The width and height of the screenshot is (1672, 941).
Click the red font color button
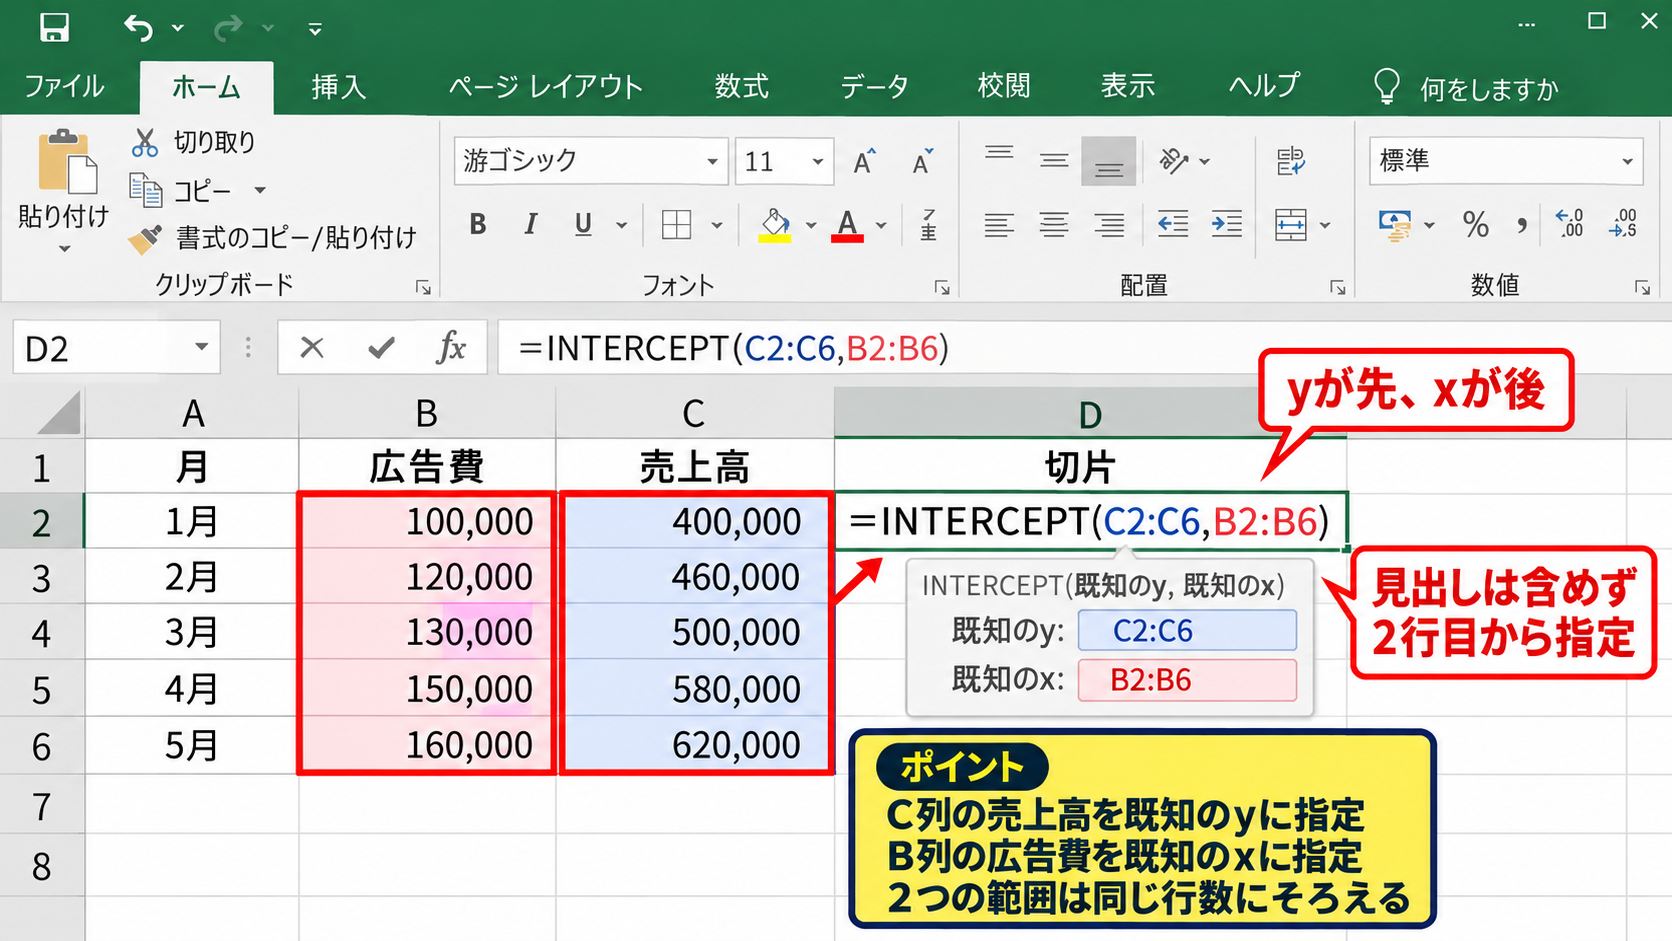click(847, 225)
